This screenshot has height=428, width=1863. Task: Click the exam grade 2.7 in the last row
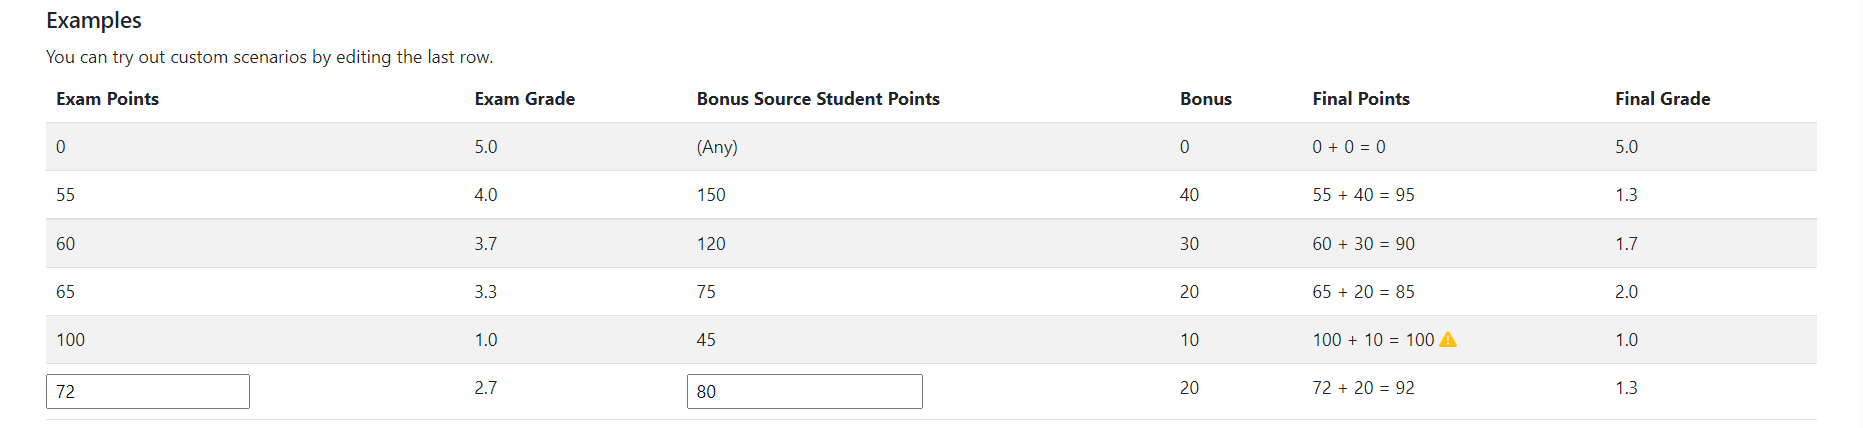[x=485, y=388]
